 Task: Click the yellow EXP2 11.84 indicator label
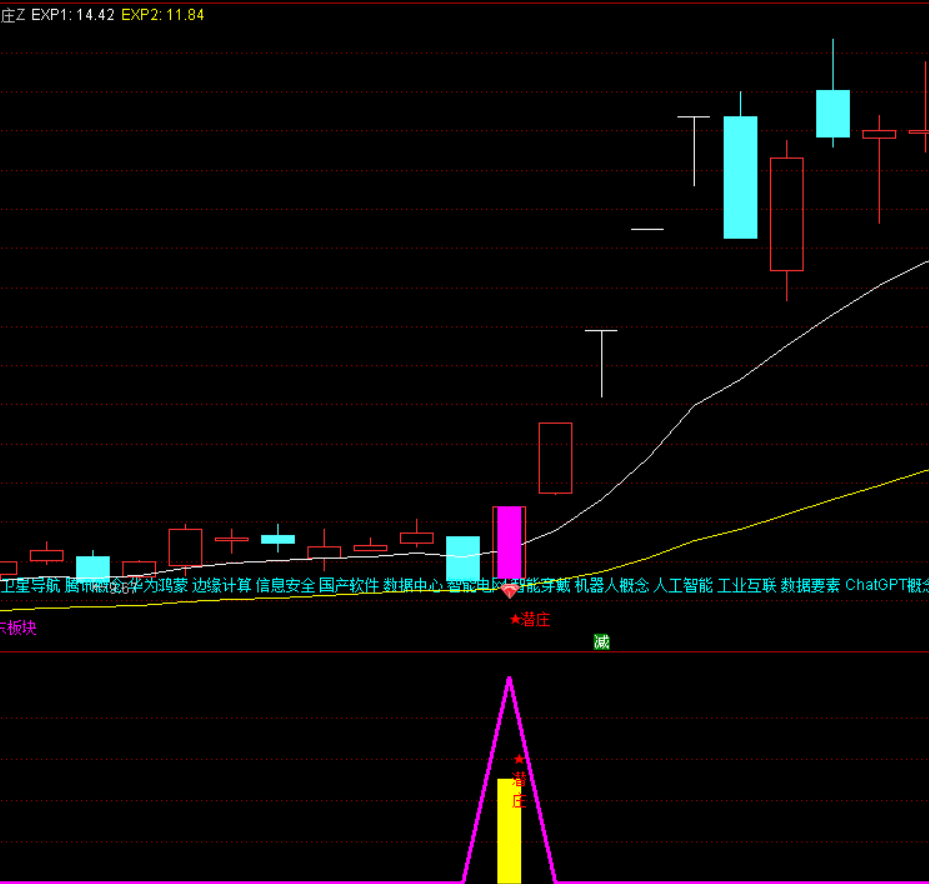tap(162, 15)
